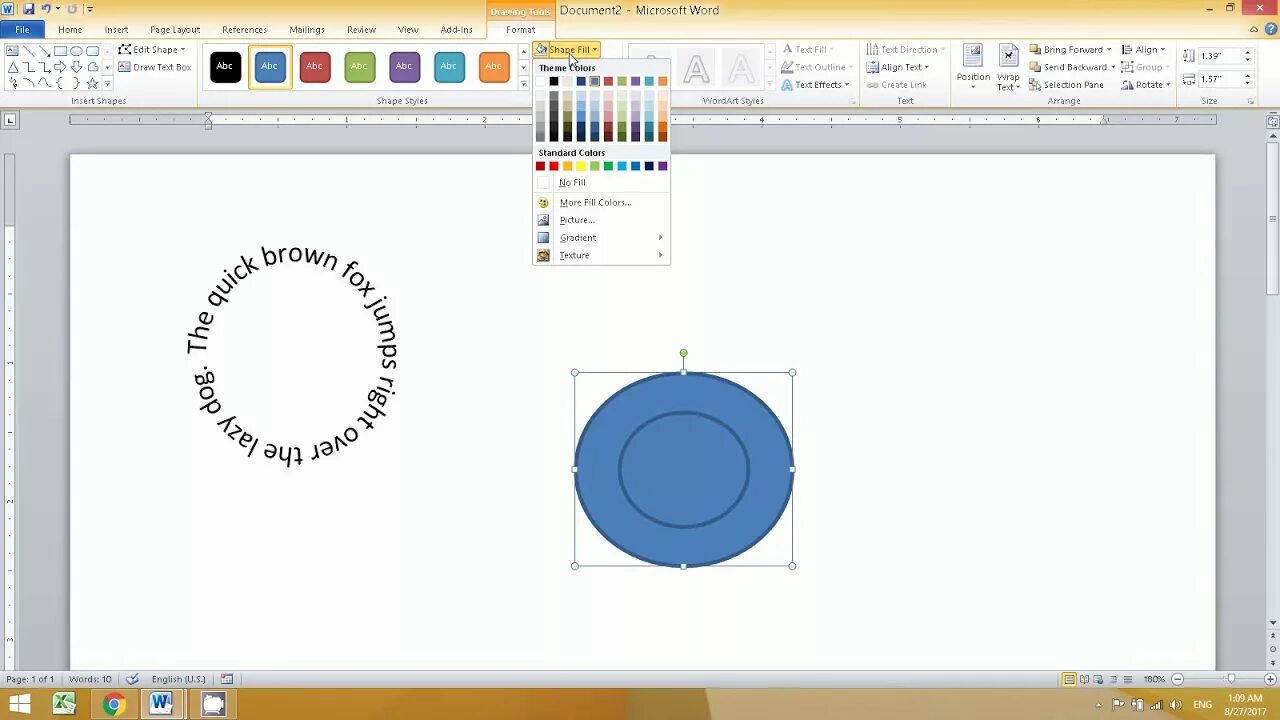Switch to the Review tab

click(x=361, y=30)
